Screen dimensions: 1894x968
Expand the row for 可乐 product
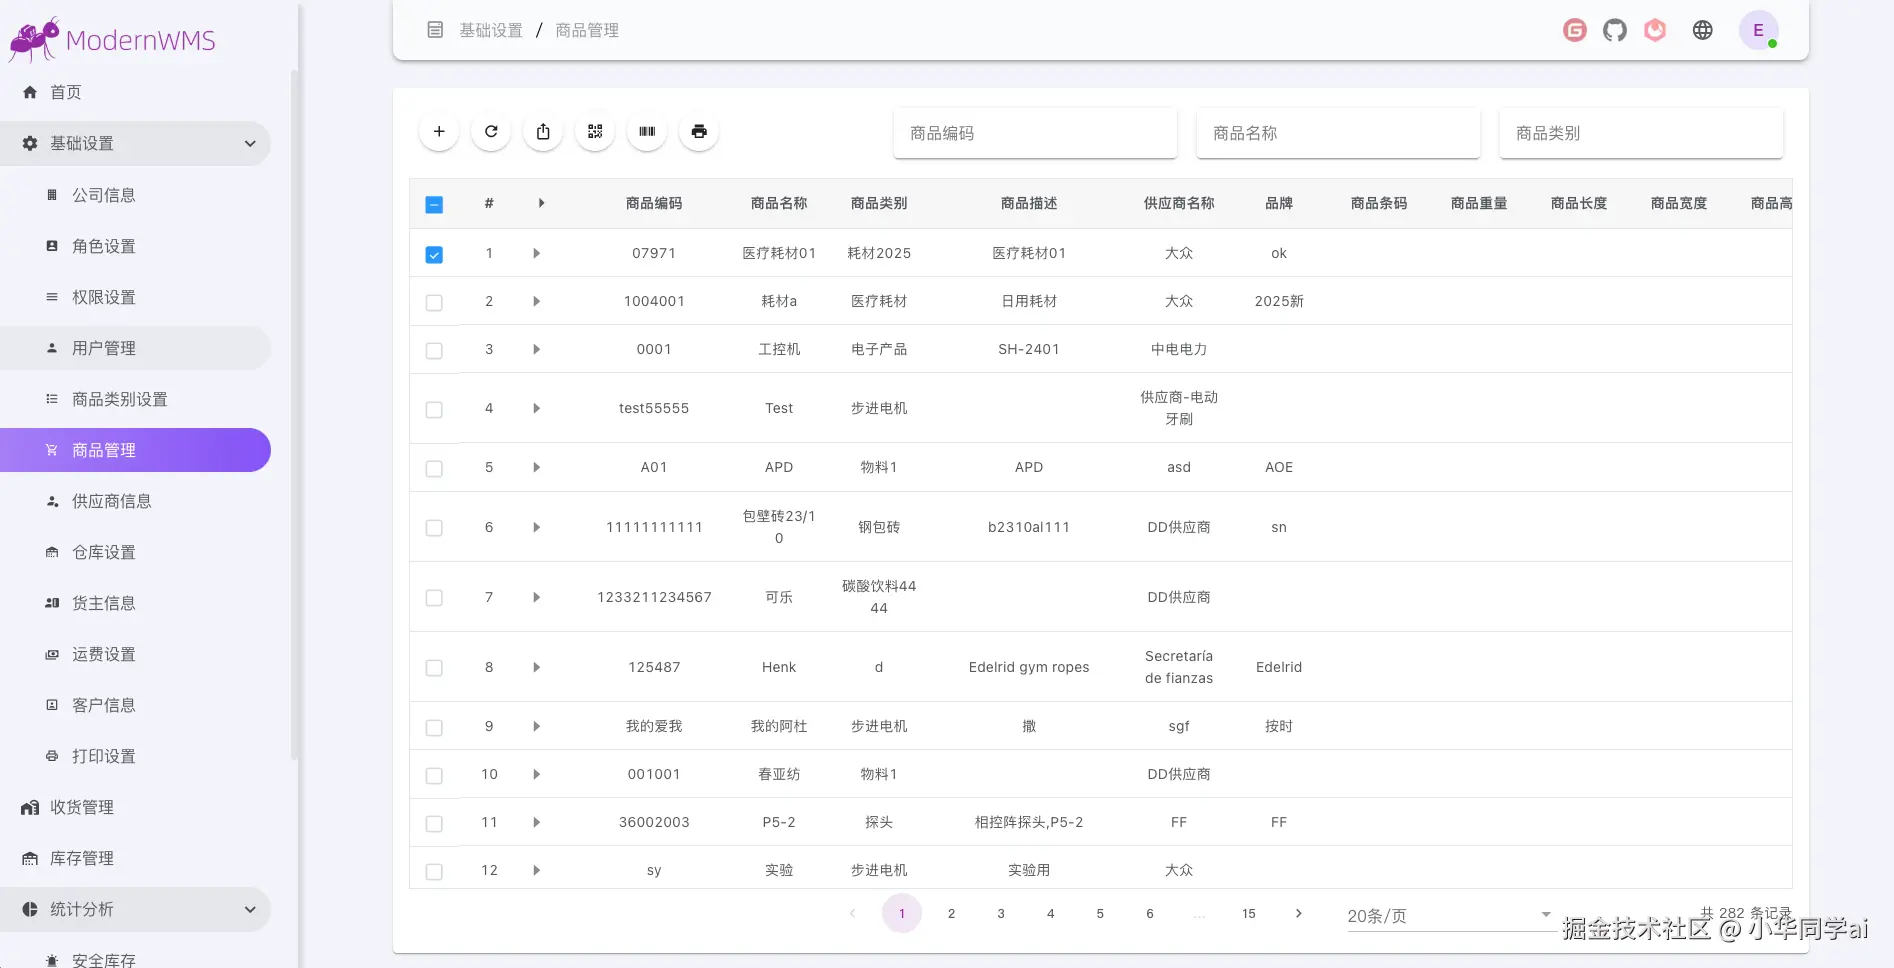click(537, 597)
